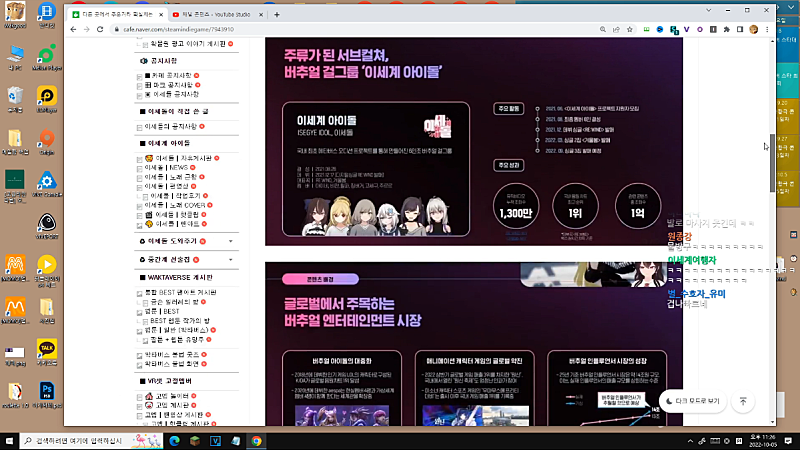
Task: Click the Windows taskbar search box
Action: click(x=91, y=441)
